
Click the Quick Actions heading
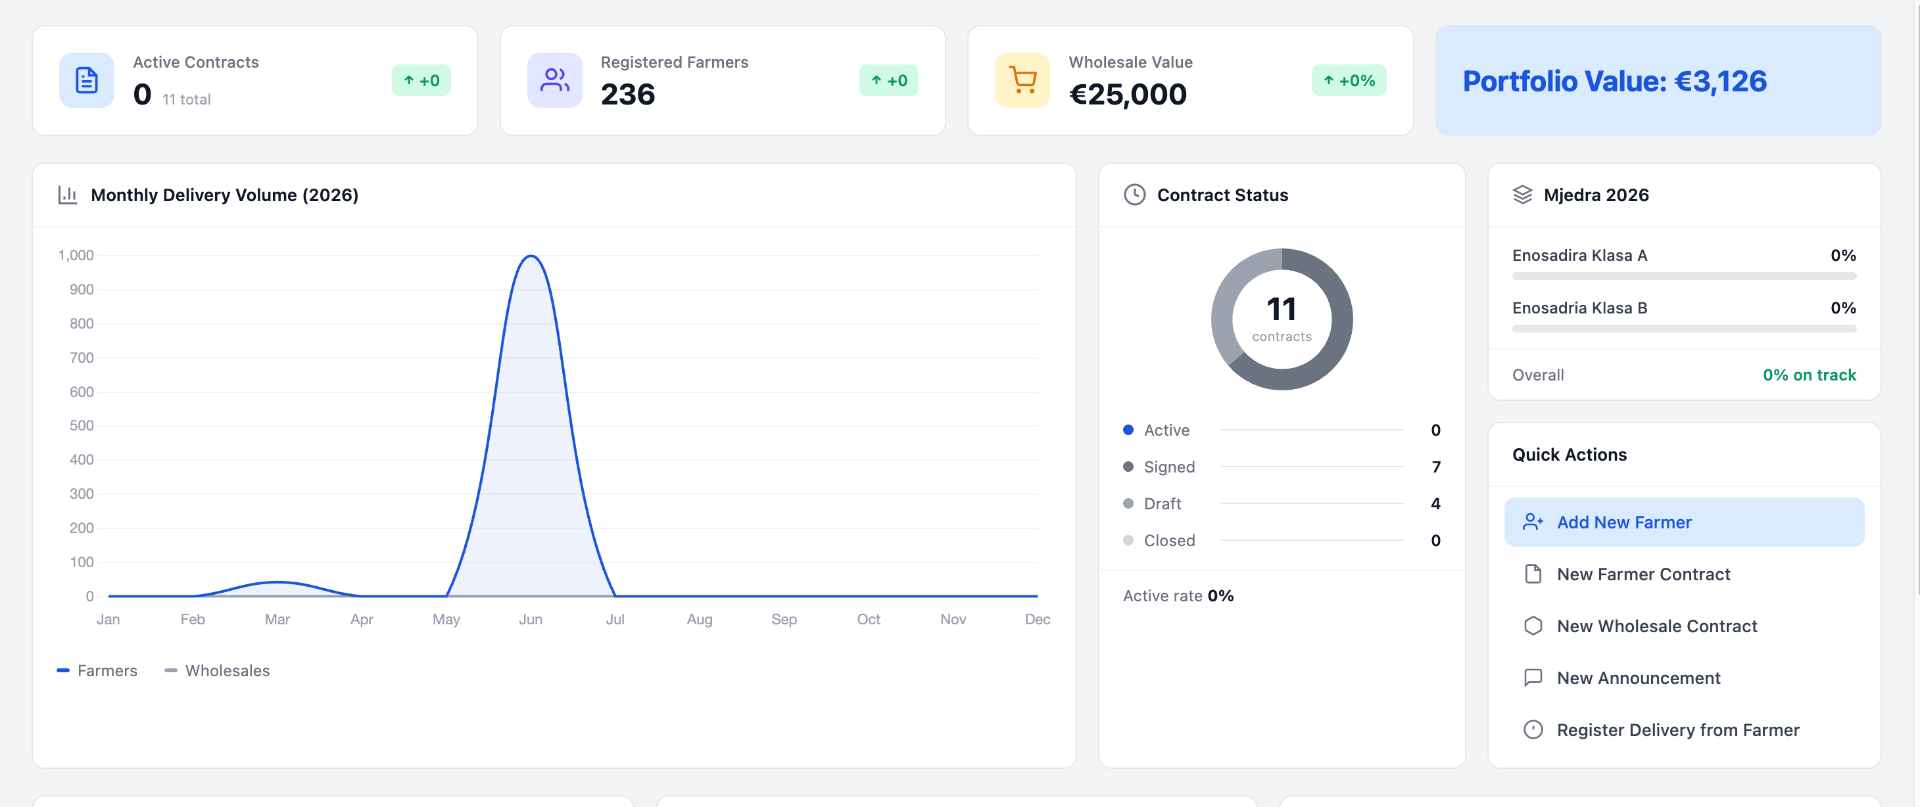click(1569, 455)
